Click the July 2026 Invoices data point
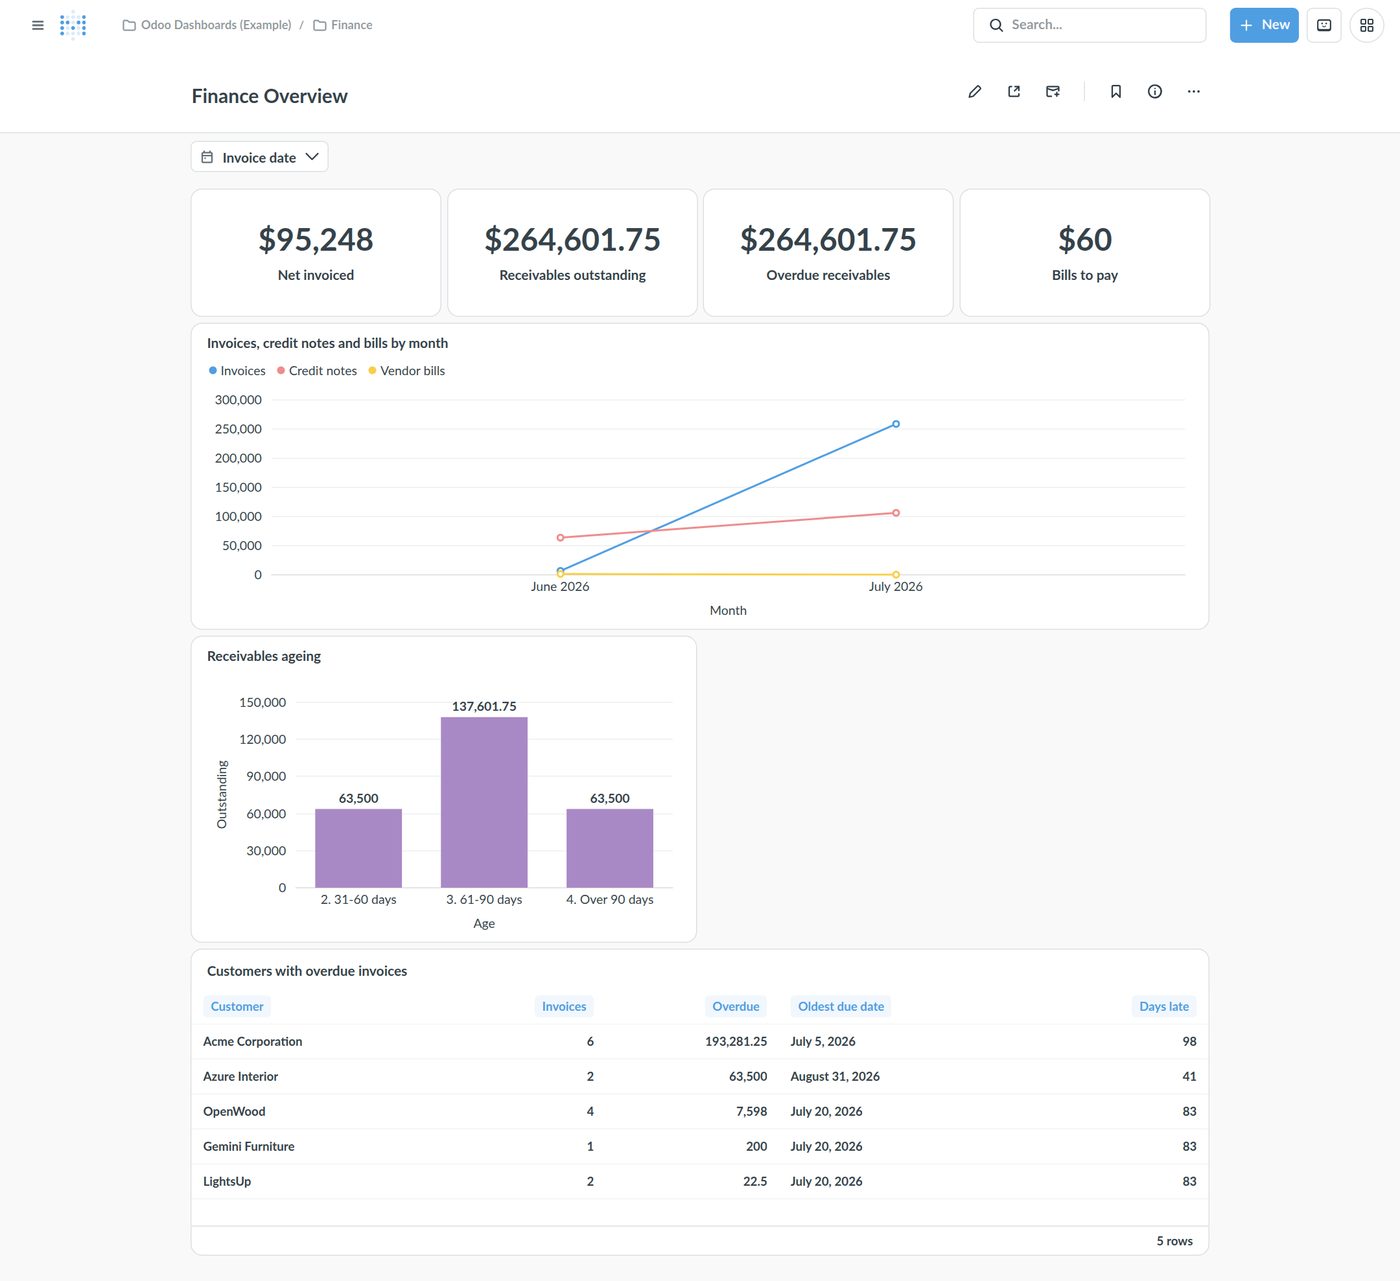Image resolution: width=1400 pixels, height=1281 pixels. 896,424
